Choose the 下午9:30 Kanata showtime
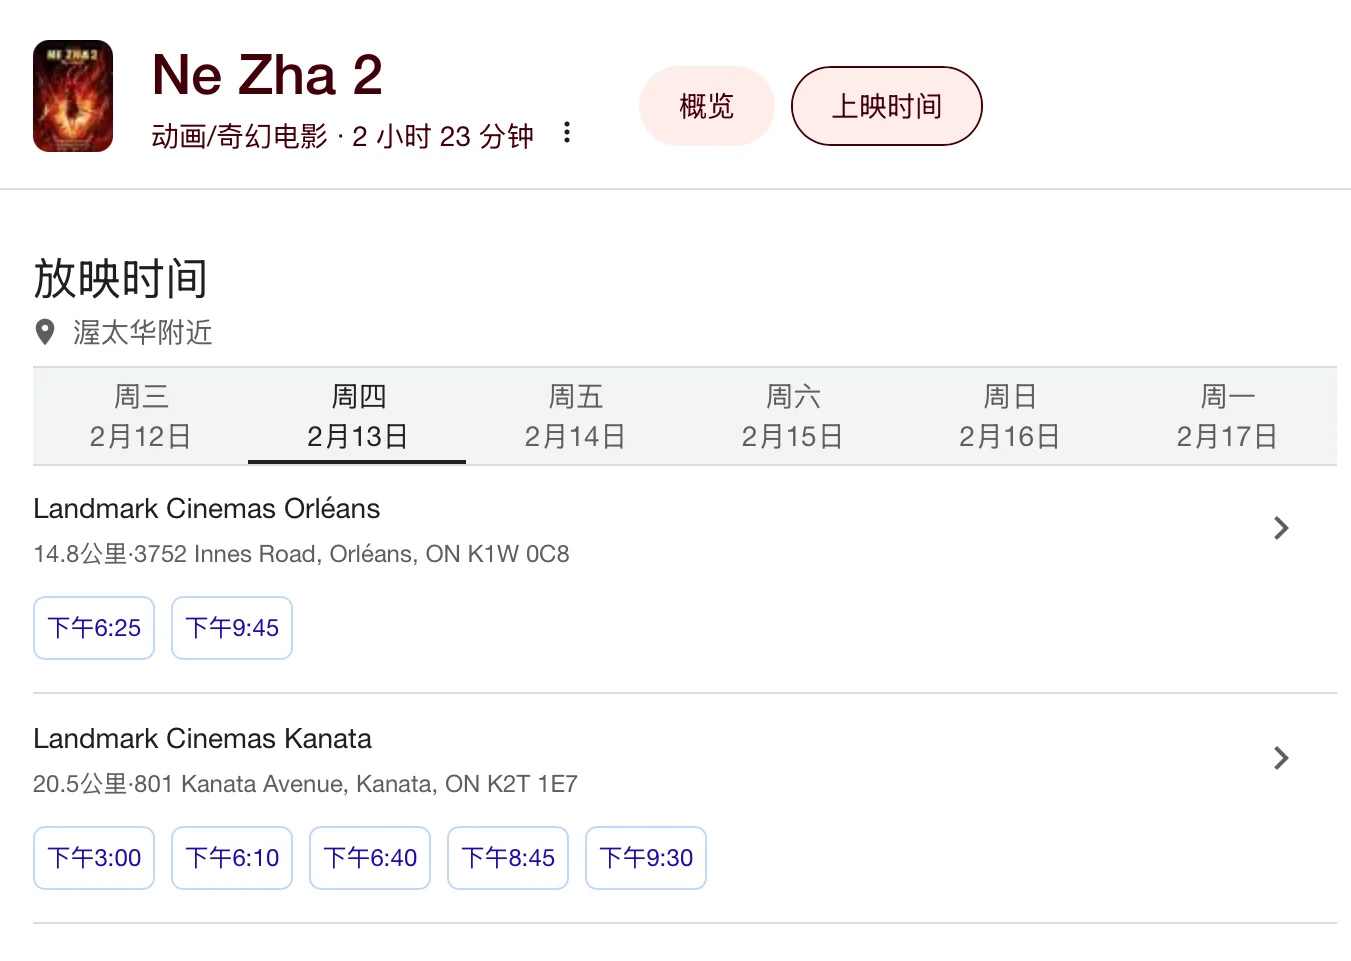This screenshot has height=961, width=1351. pos(646,858)
